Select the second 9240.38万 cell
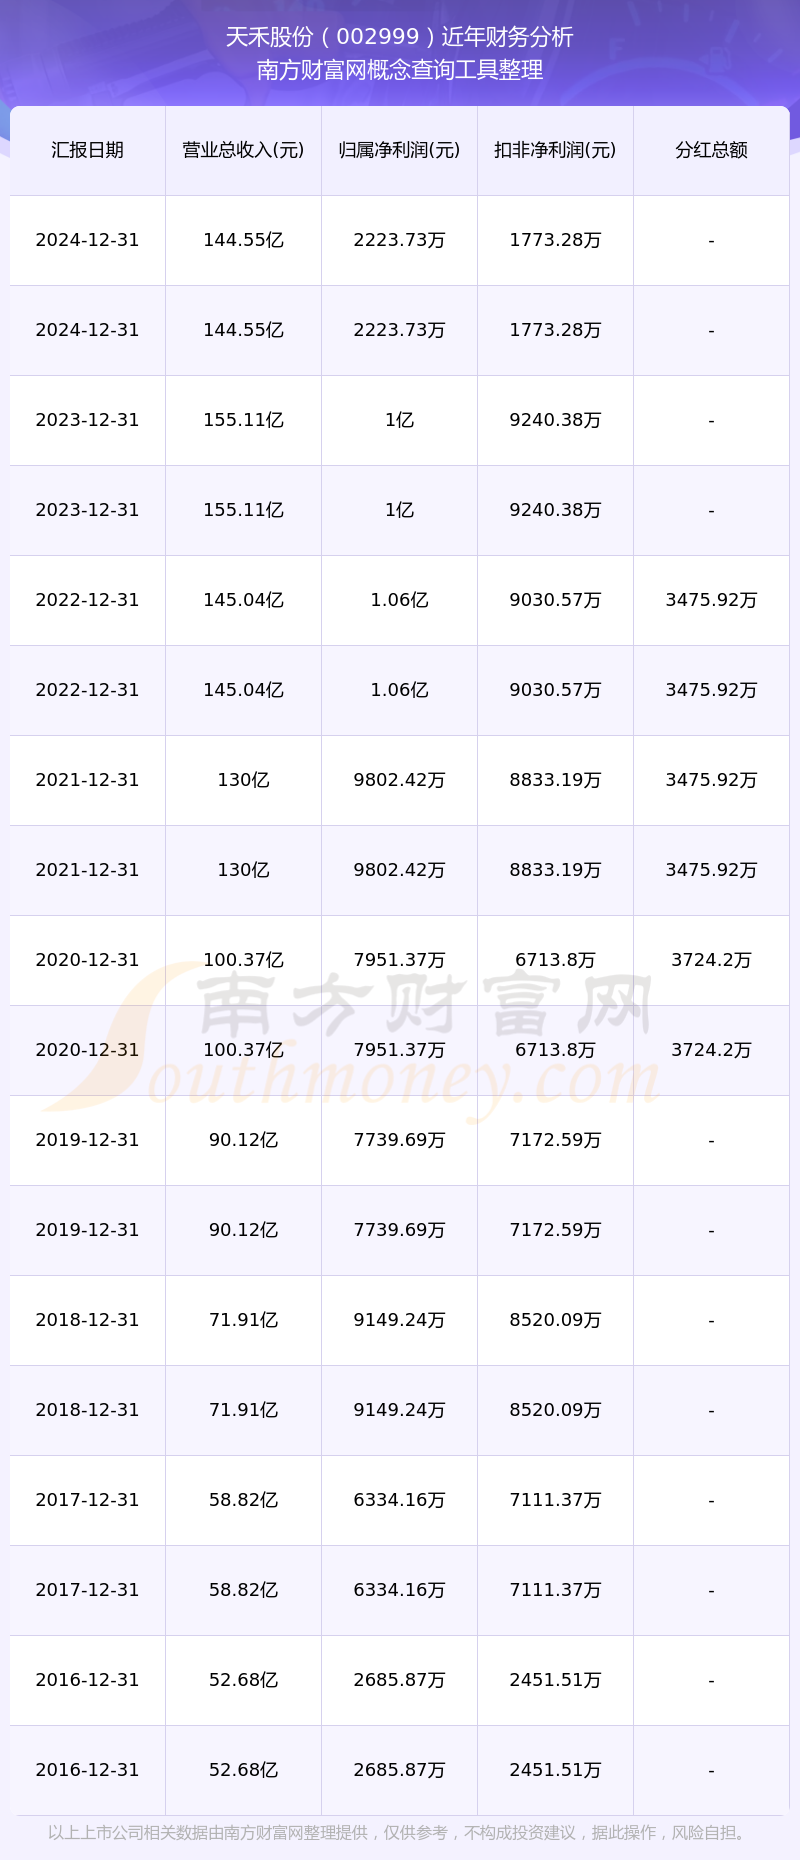The image size is (800, 1860). pyautogui.click(x=555, y=510)
